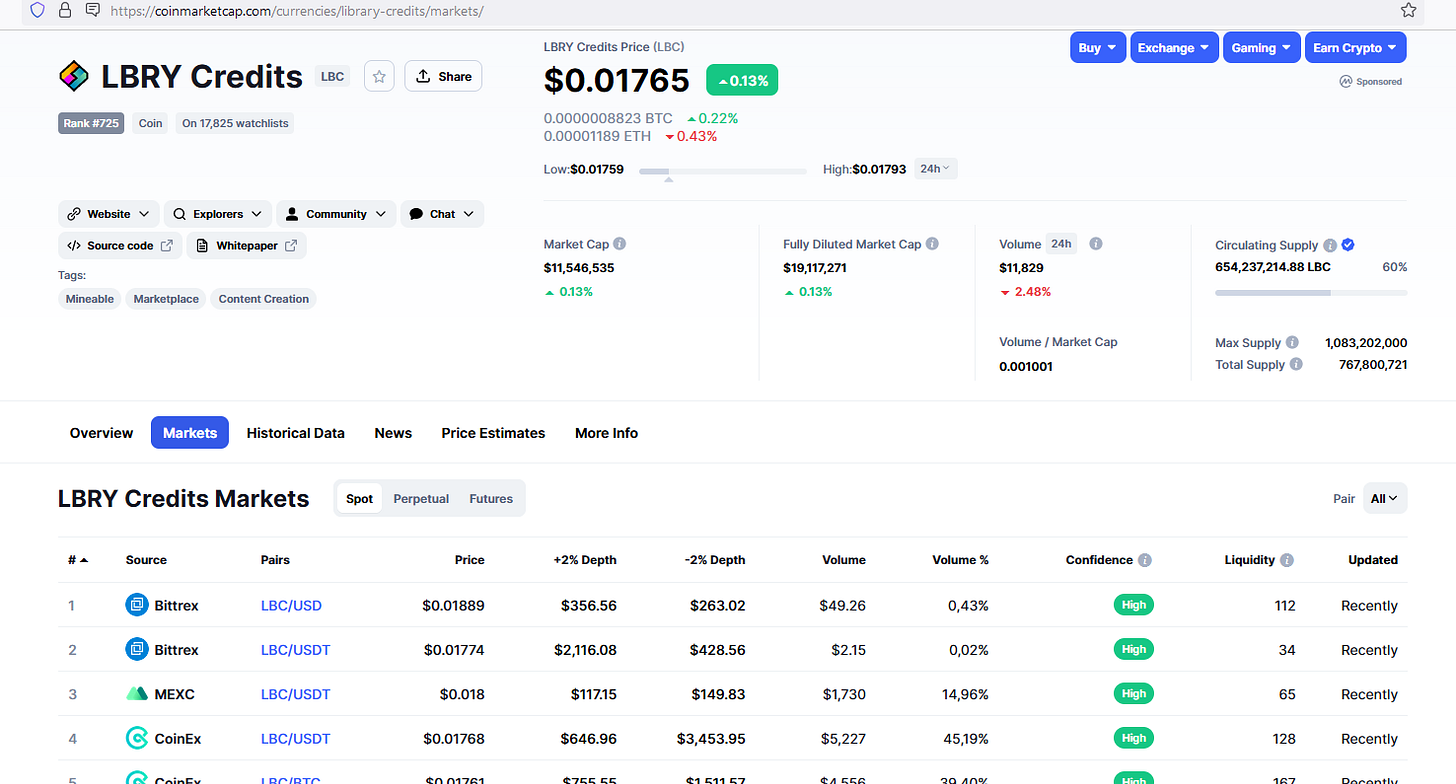Click the upward trend icon beside 0.22%
The height and width of the screenshot is (784, 1456).
tap(691, 119)
